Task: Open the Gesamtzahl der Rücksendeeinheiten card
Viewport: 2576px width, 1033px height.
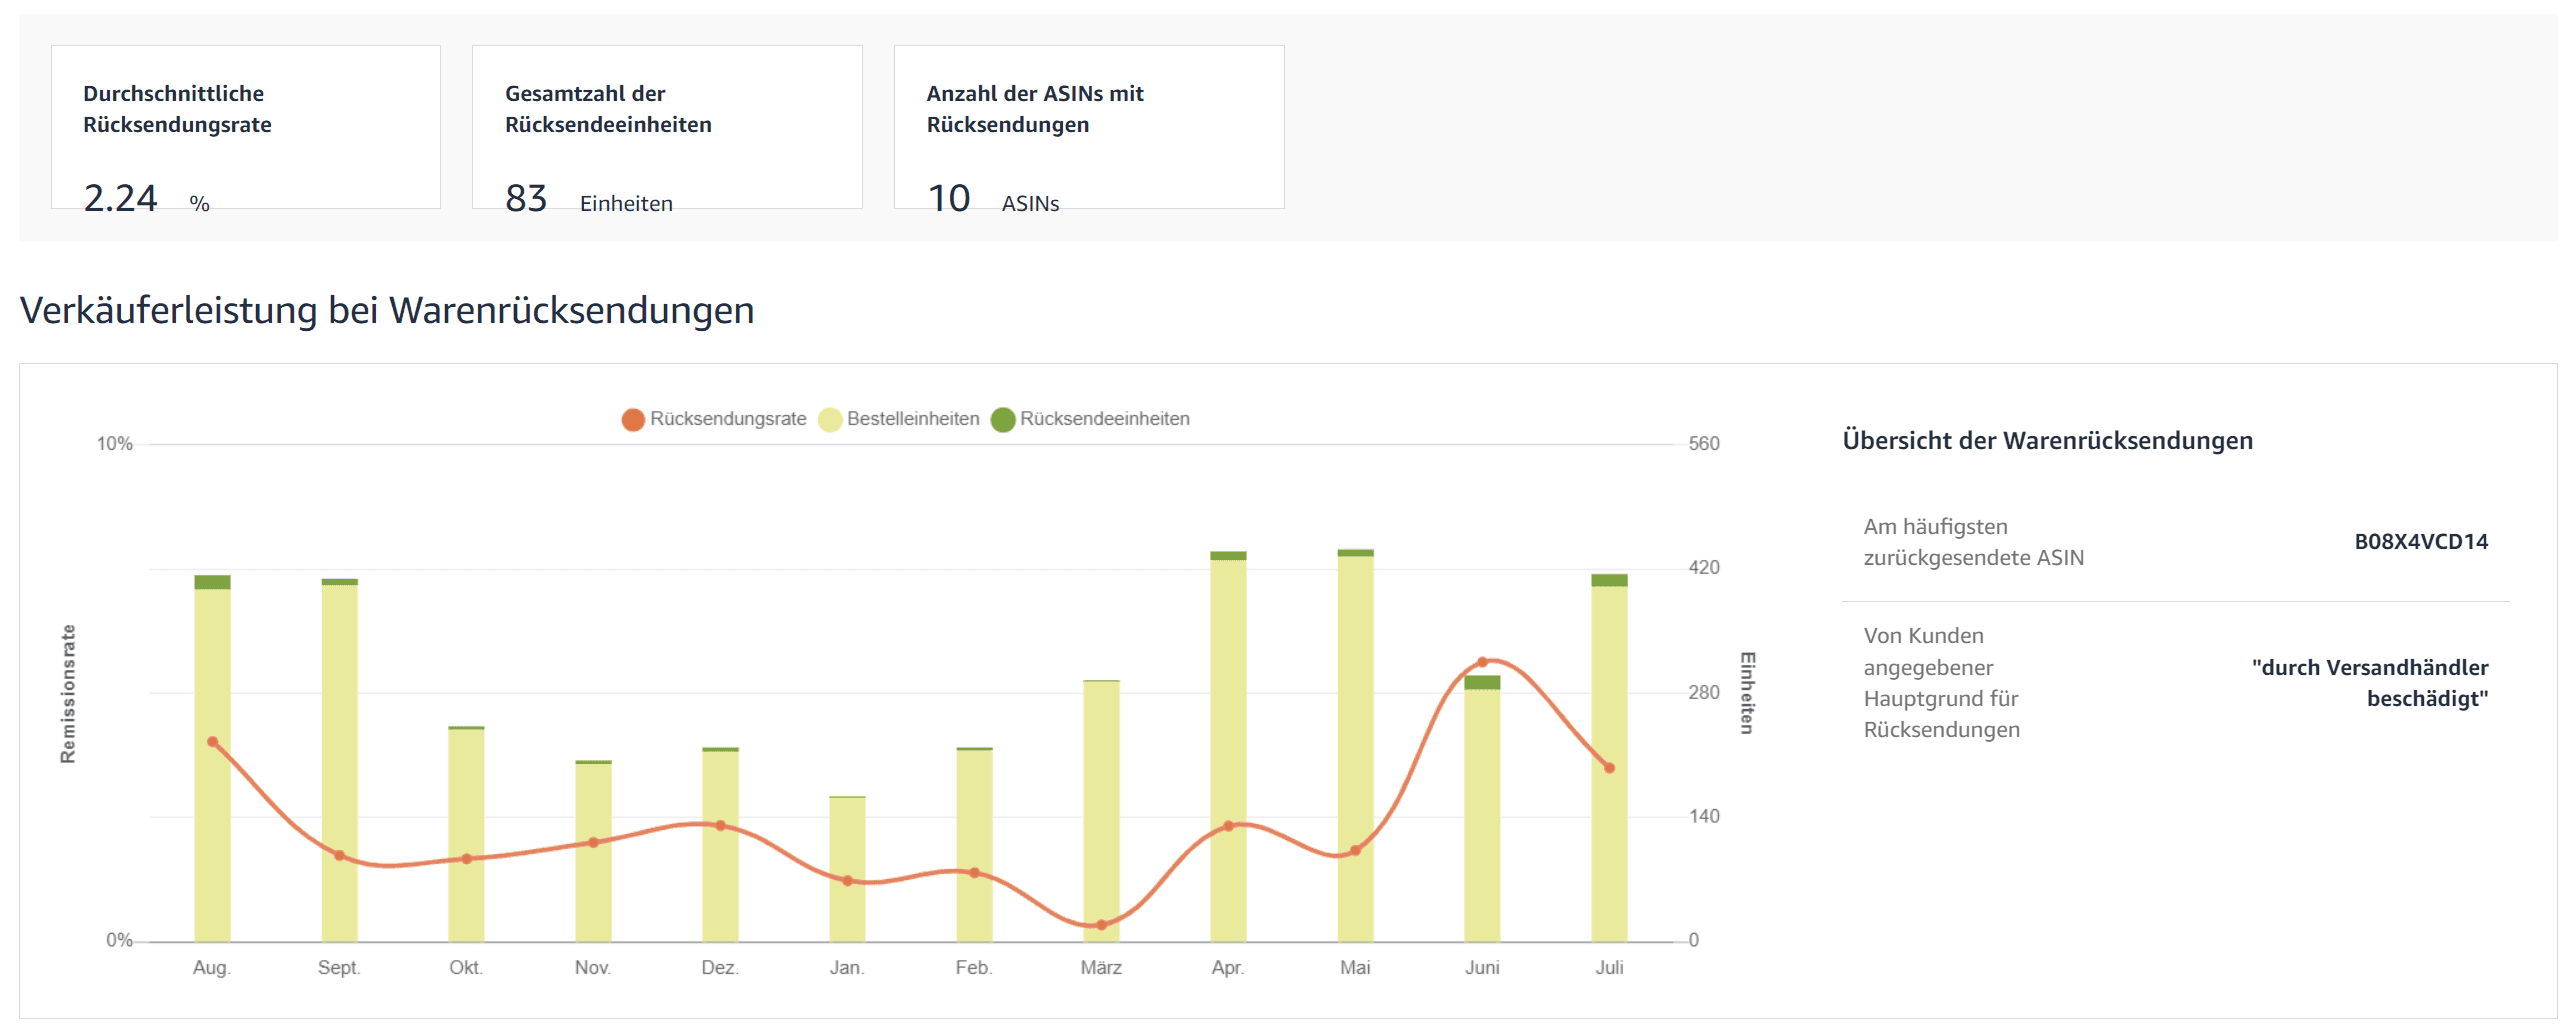Action: pyautogui.click(x=667, y=127)
